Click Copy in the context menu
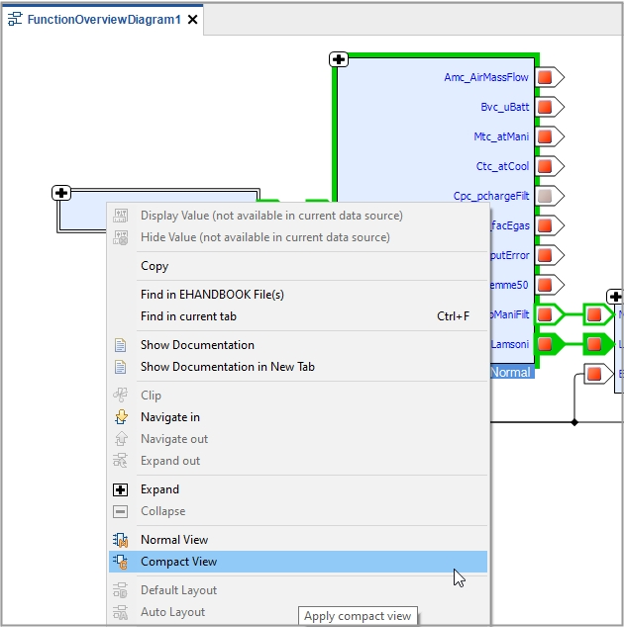Viewport: 624px width, 627px height. tap(298, 266)
